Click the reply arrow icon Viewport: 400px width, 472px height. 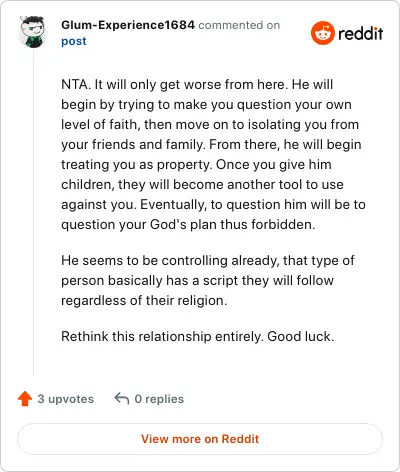[x=122, y=398]
